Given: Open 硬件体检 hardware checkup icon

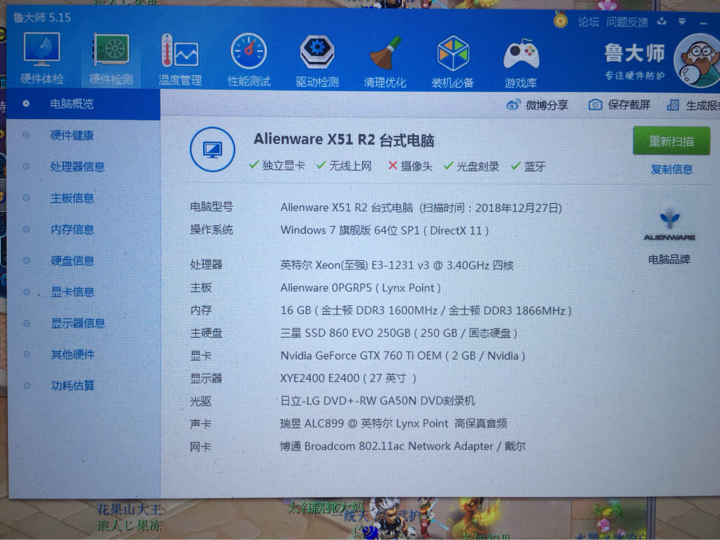Looking at the screenshot, I should 41,56.
